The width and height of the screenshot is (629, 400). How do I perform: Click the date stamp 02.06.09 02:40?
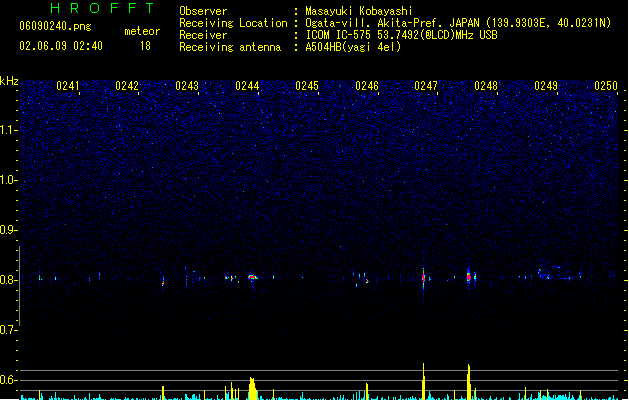point(61,46)
